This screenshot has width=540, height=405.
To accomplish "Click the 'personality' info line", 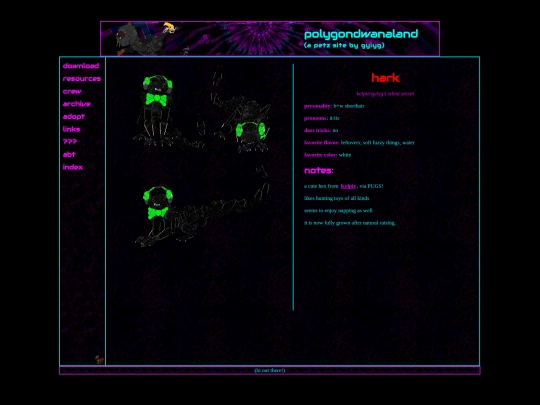I will tap(334, 106).
